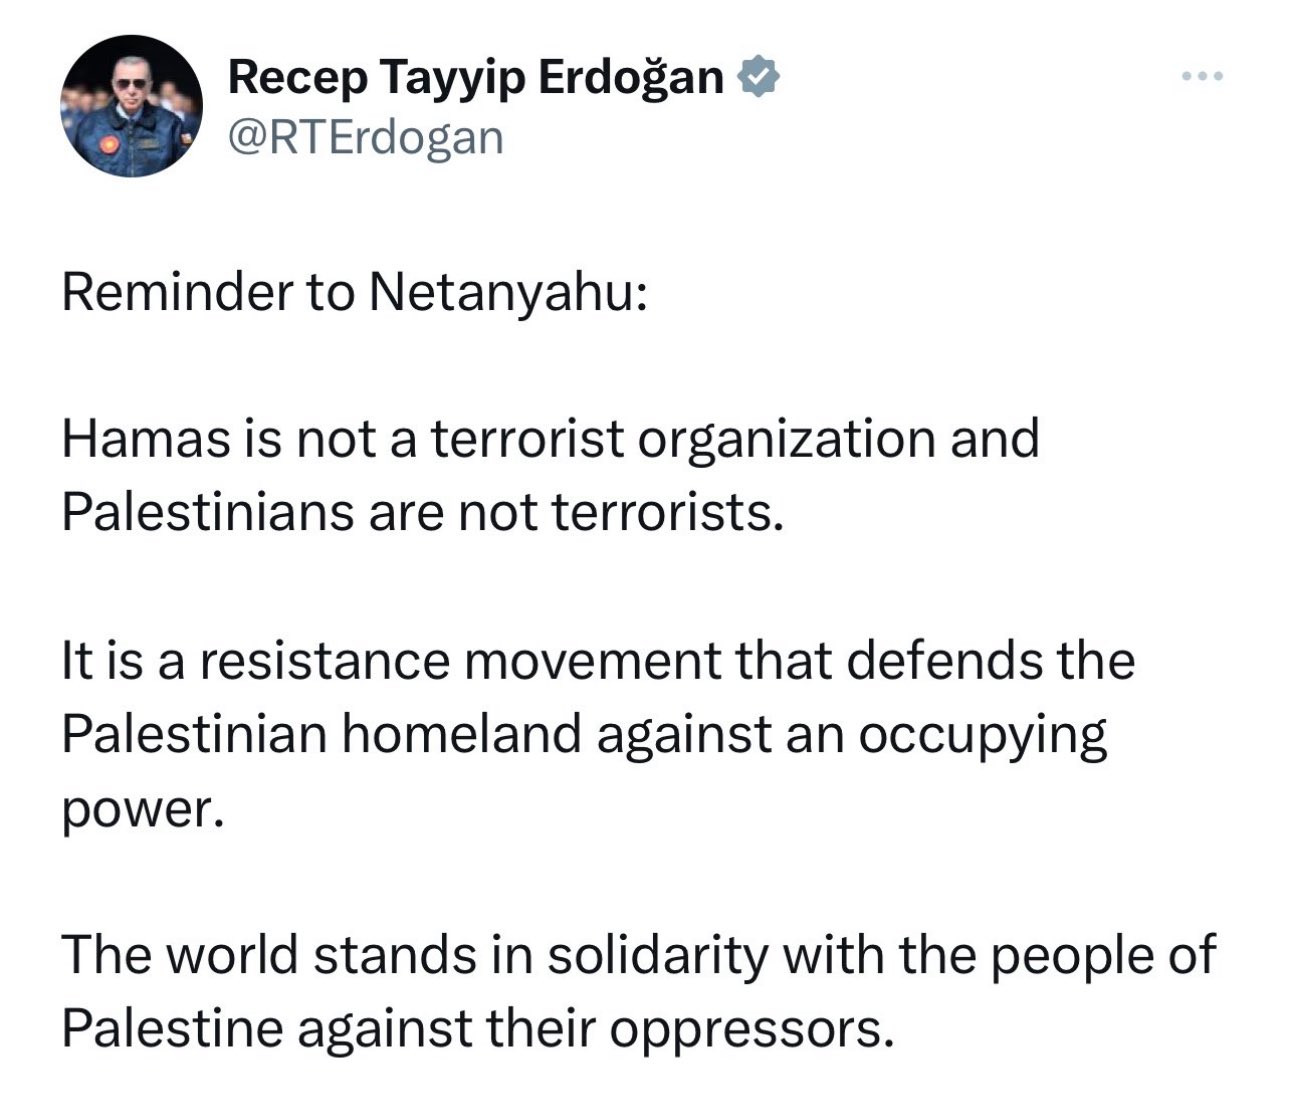
Task: Click the display name Recep Tayyip Erdoğan
Action: (476, 79)
